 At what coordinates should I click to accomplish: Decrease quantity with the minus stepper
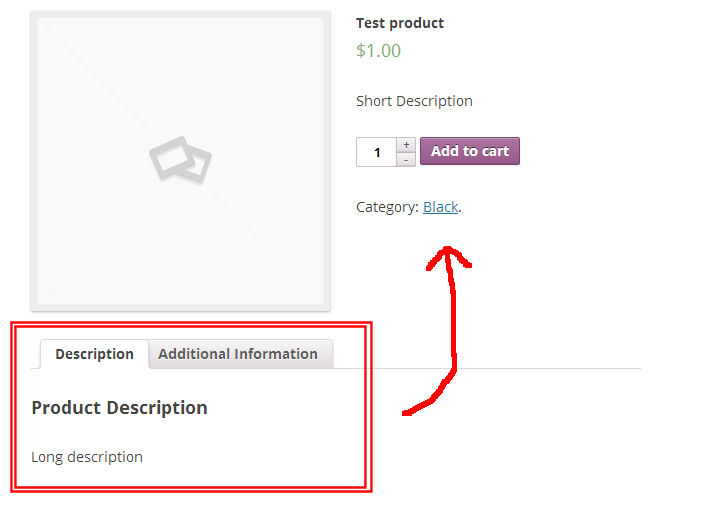406,160
